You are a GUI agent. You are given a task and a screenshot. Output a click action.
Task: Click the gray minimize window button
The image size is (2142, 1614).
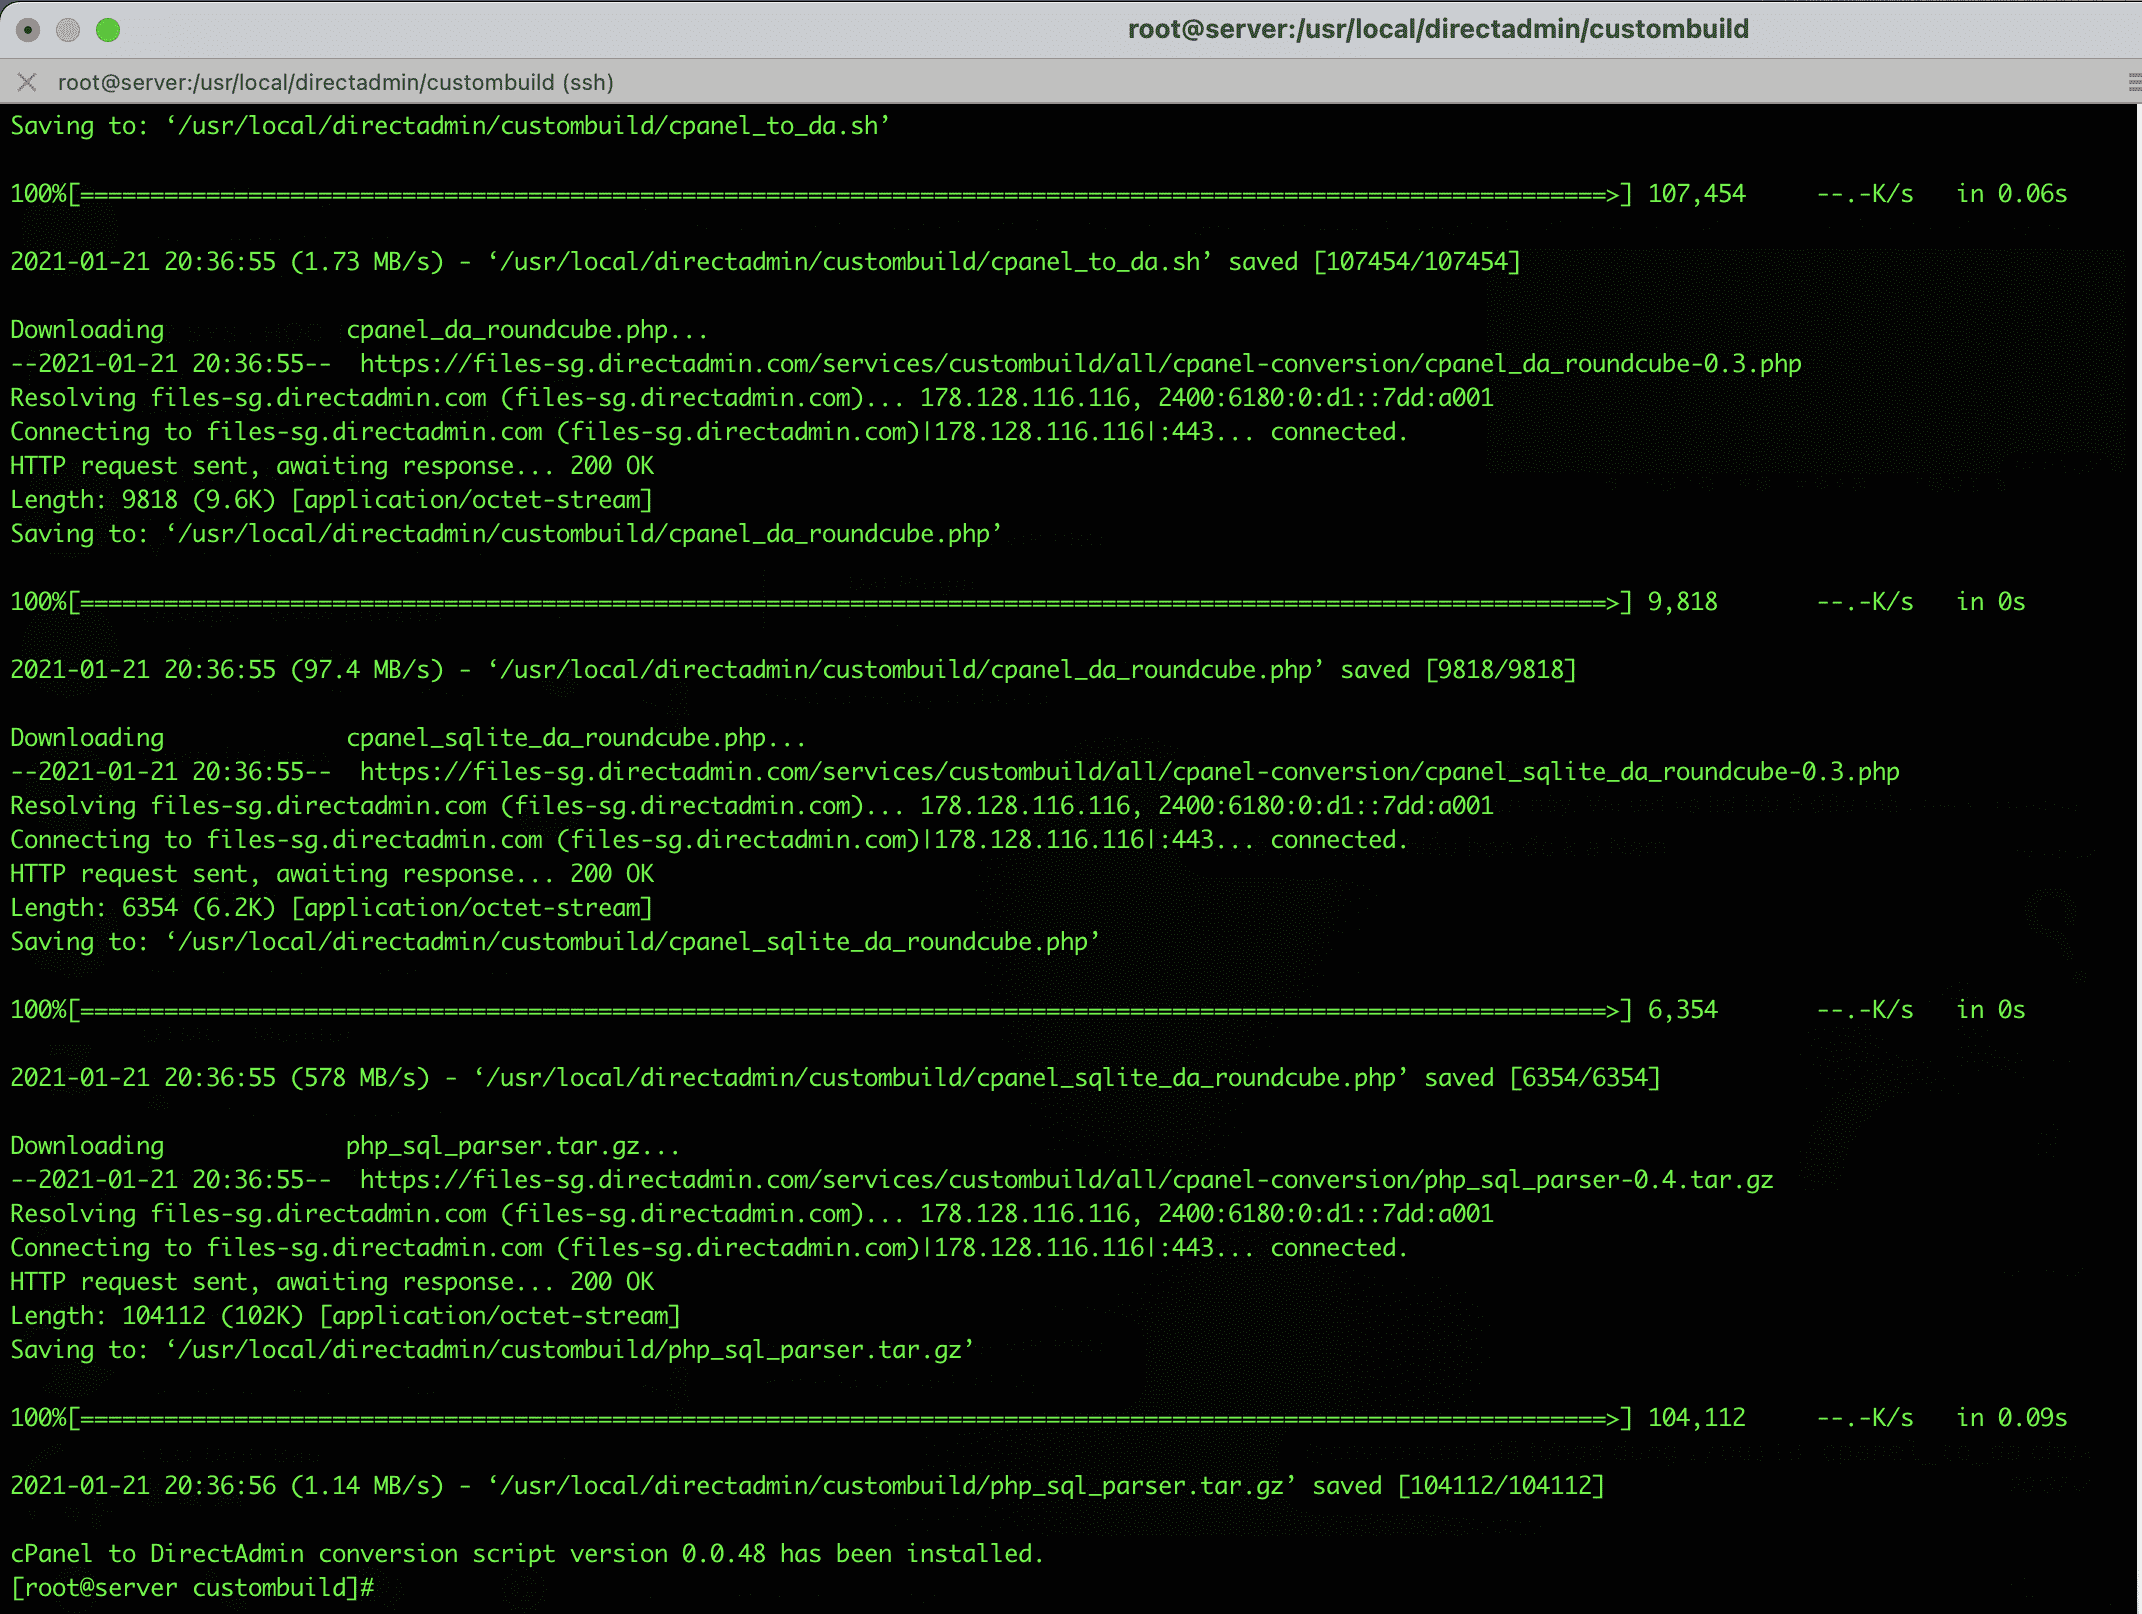pos(68,30)
